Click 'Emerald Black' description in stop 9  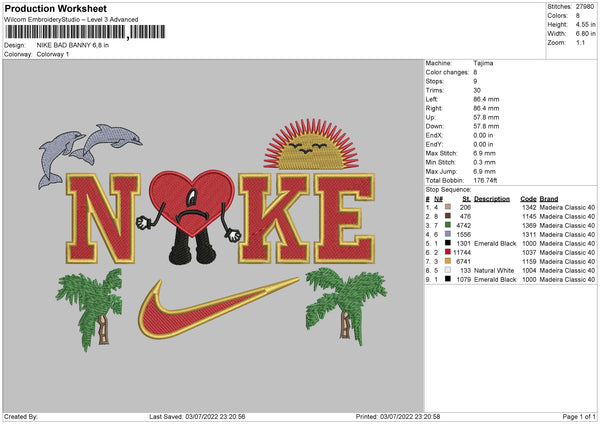pos(495,279)
